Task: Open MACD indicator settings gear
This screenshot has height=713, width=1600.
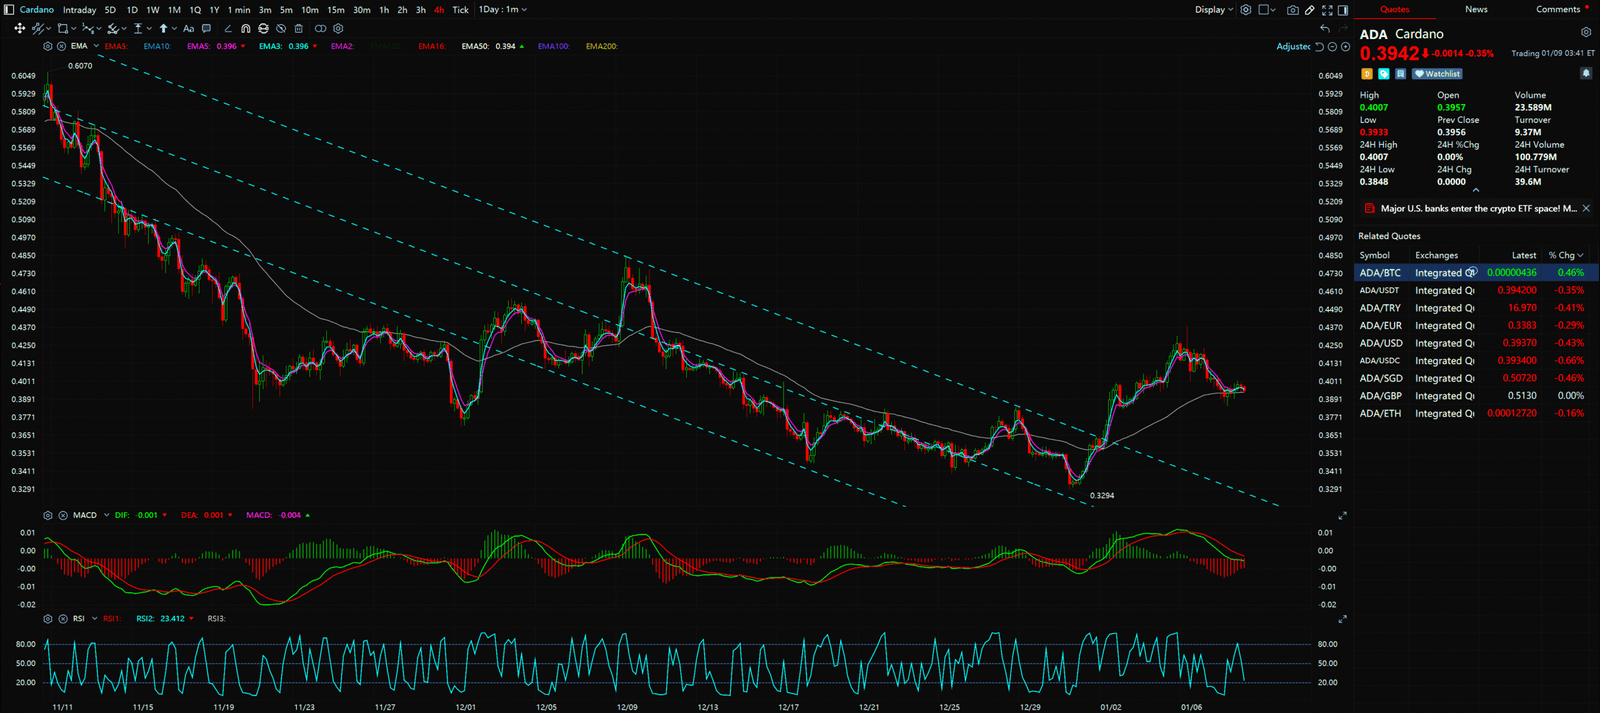Action: point(48,515)
